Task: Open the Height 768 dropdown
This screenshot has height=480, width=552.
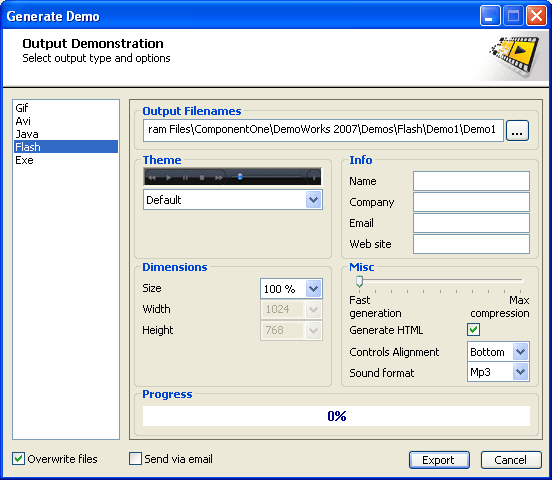Action: pyautogui.click(x=291, y=330)
